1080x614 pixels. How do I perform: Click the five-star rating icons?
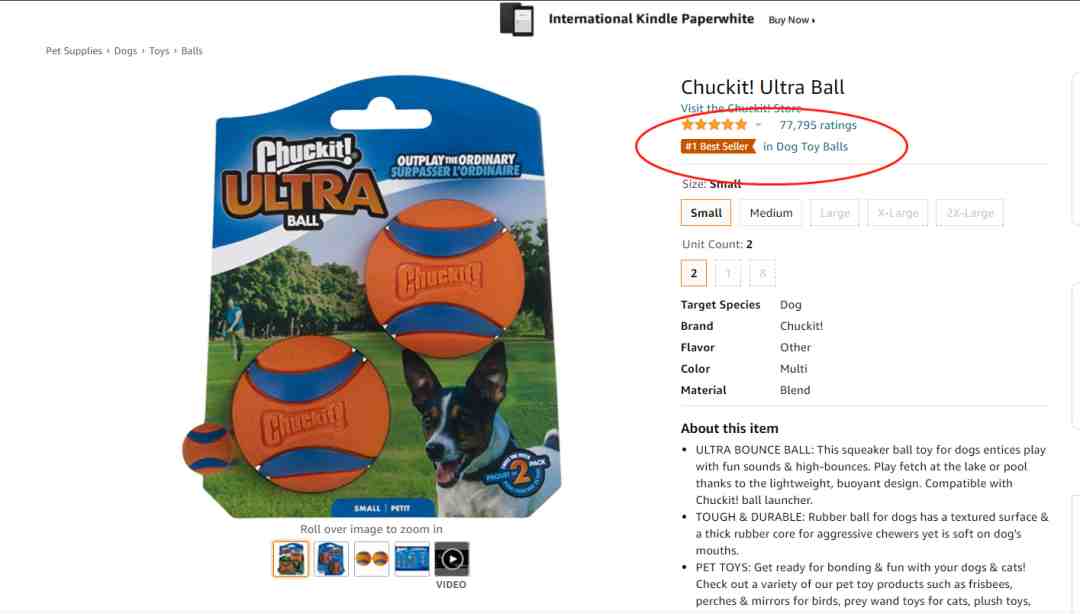click(x=714, y=125)
